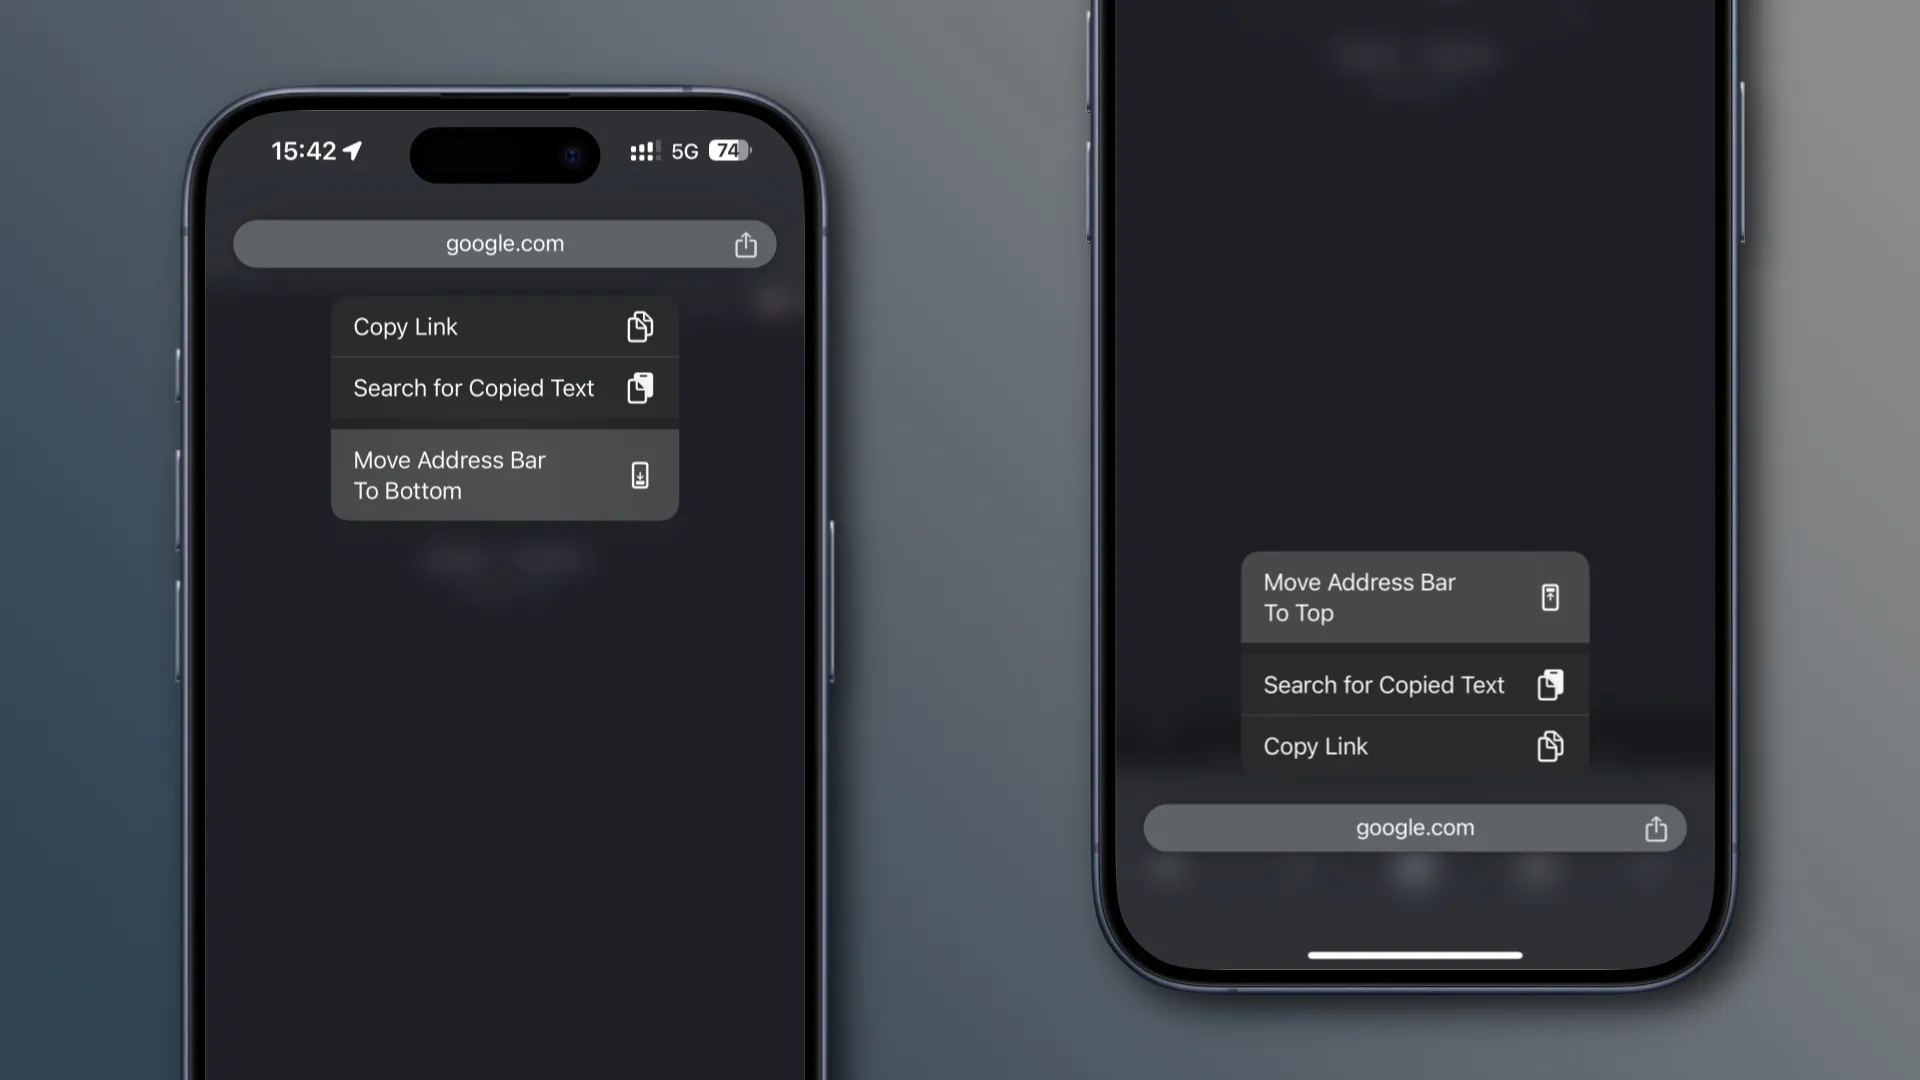This screenshot has height=1080, width=1920.
Task: Tap Search for Copied Text icon right
Action: [x=1549, y=684]
